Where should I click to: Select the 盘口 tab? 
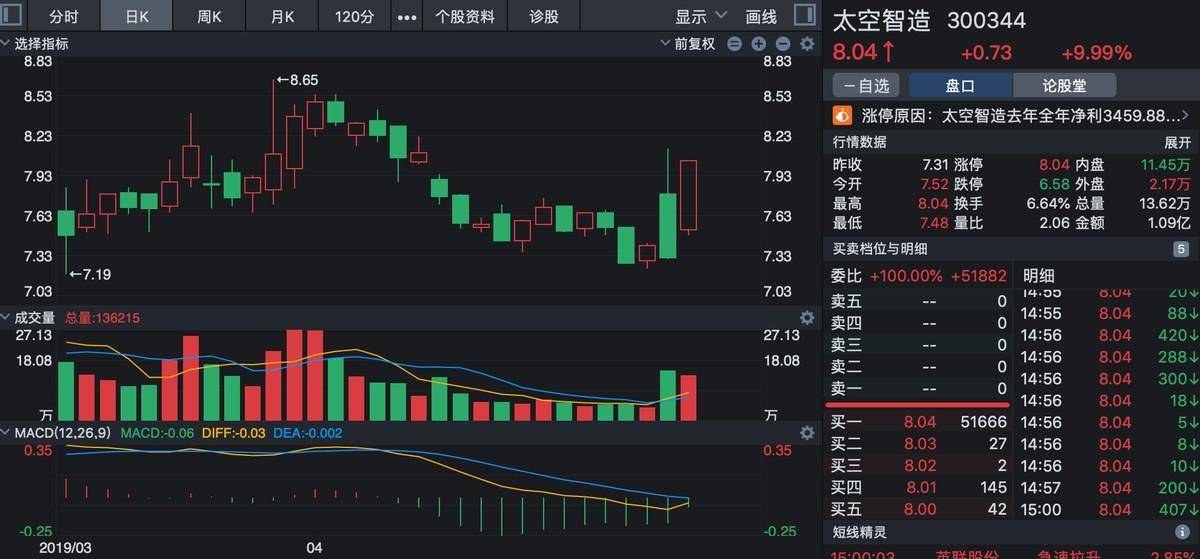point(960,86)
